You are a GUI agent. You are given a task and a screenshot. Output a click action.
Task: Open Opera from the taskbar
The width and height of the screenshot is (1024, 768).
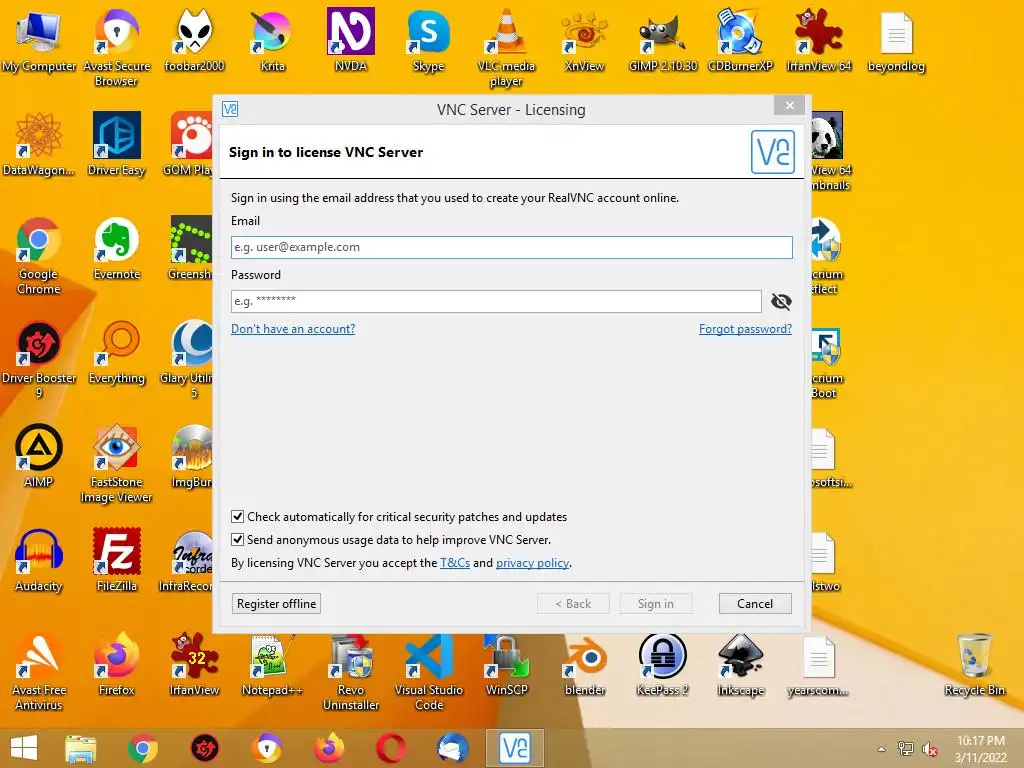[x=391, y=748]
